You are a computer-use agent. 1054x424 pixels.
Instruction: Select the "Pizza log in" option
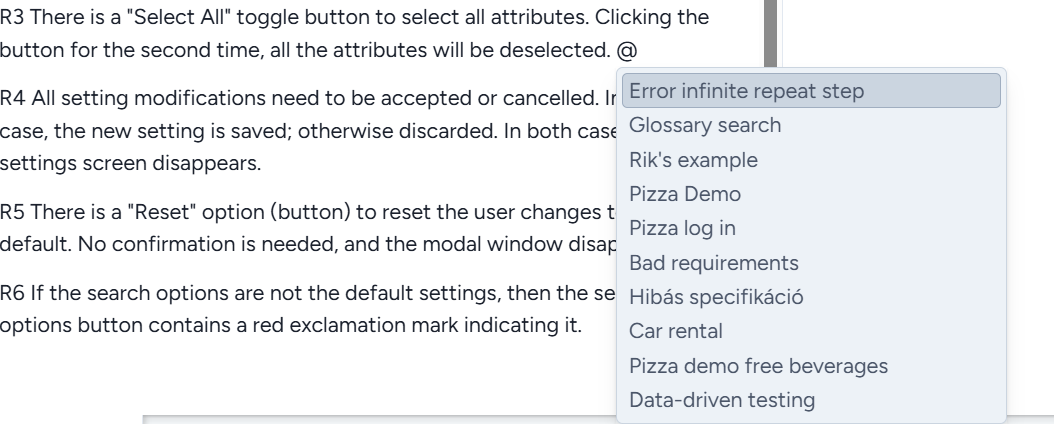pos(682,228)
